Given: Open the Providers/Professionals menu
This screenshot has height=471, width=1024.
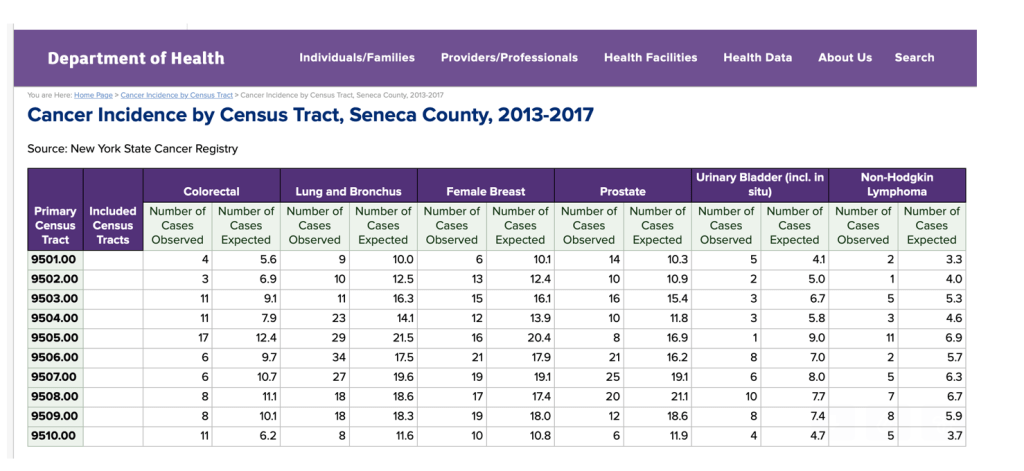Looking at the screenshot, I should coord(509,58).
